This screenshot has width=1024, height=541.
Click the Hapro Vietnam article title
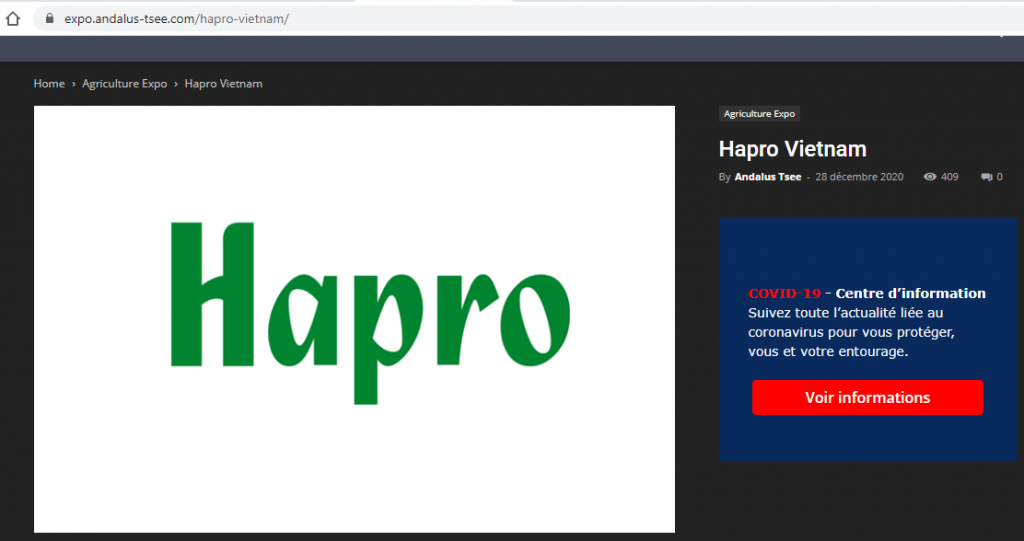point(792,149)
